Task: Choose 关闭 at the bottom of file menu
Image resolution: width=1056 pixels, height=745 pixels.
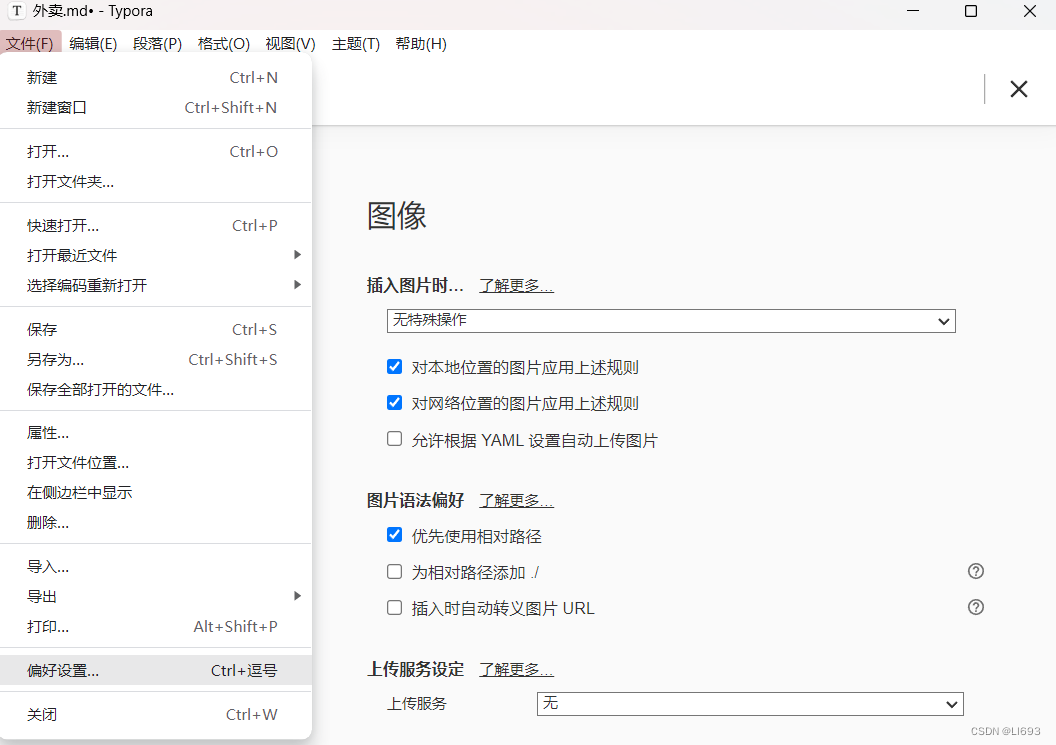Action: click(156, 715)
